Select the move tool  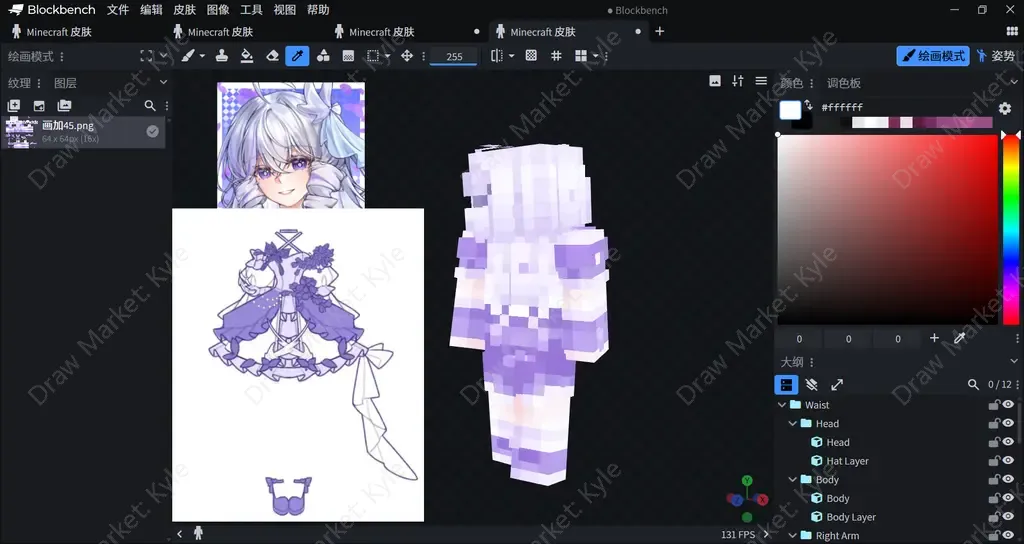[x=407, y=56]
